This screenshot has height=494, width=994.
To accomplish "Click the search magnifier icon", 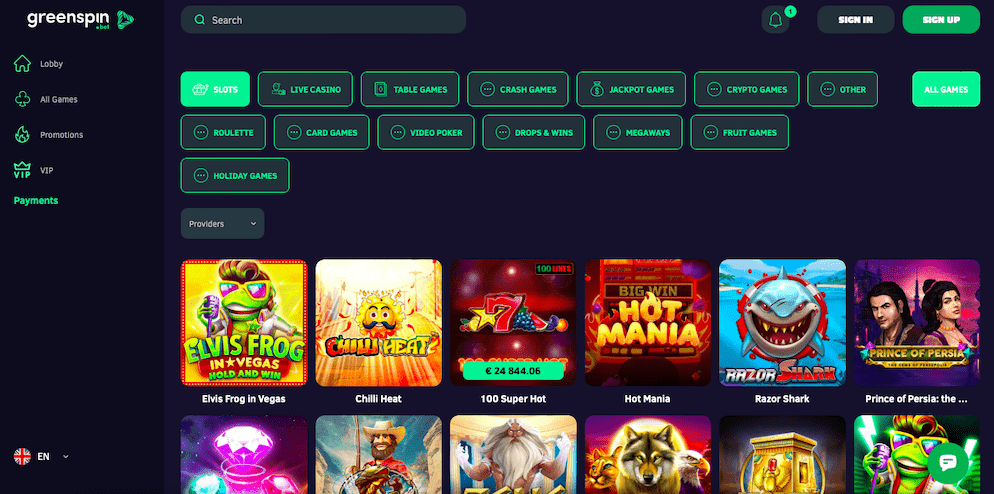I will click(200, 20).
